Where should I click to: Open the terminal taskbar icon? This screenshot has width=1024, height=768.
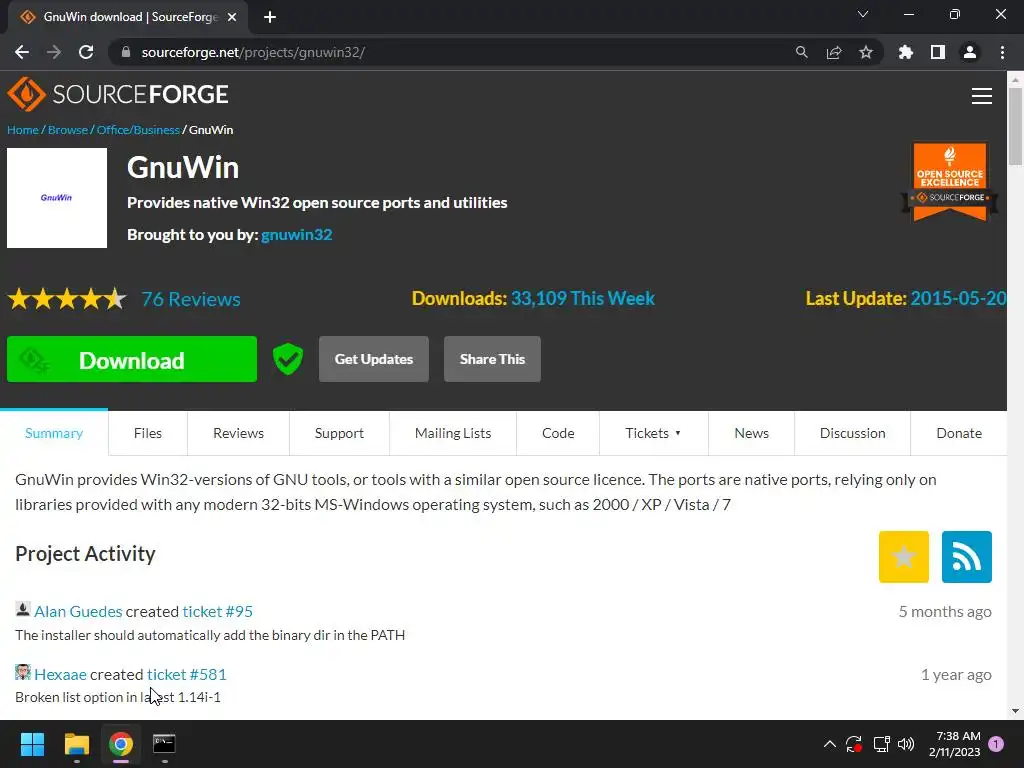click(164, 744)
